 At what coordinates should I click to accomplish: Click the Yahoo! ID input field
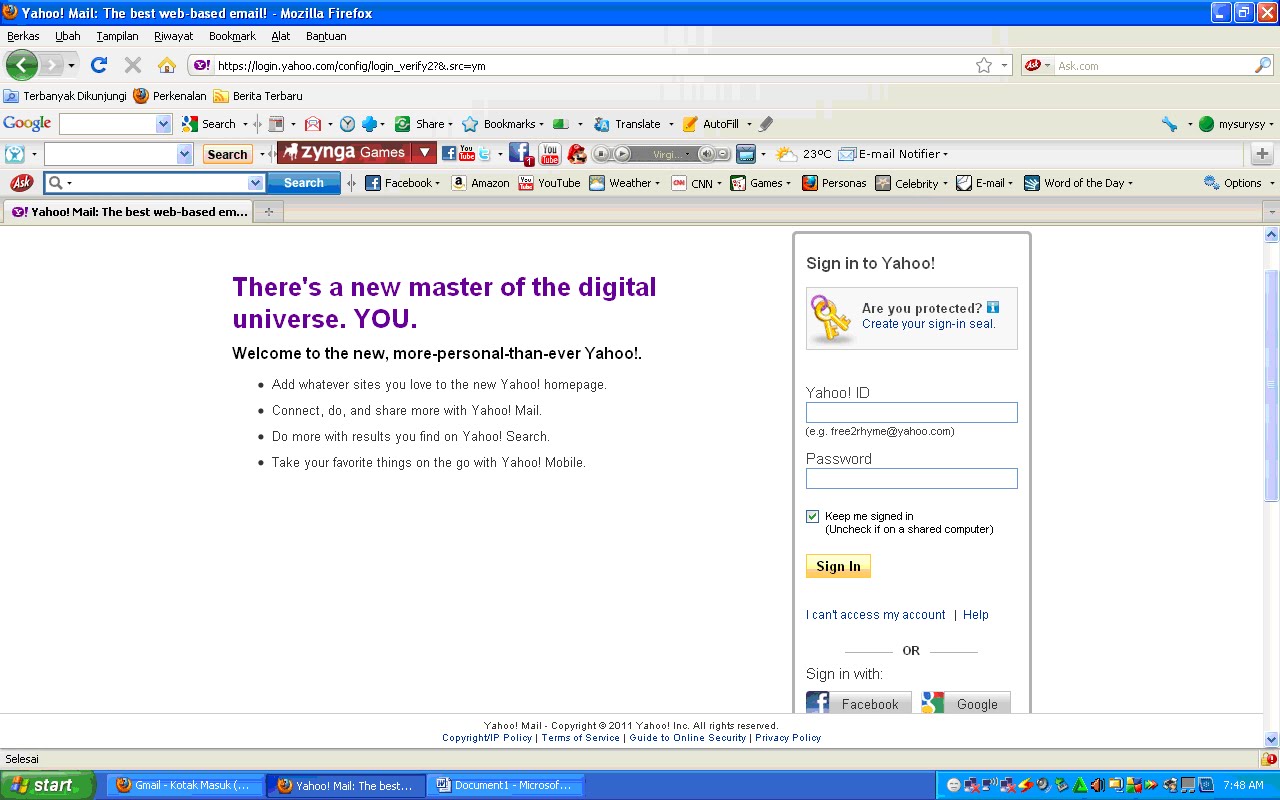point(912,412)
